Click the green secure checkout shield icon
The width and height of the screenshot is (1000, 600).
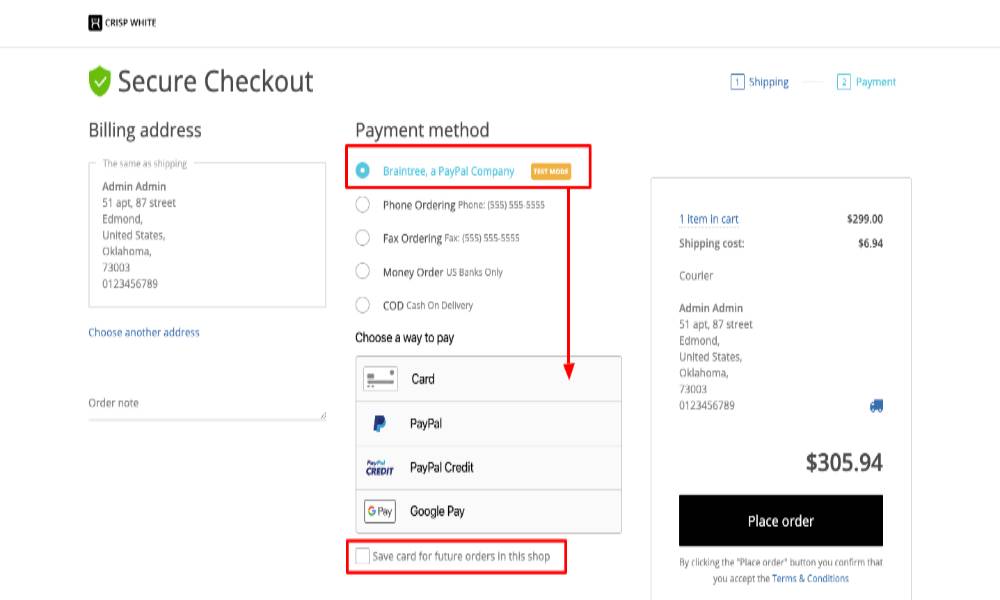coord(99,81)
